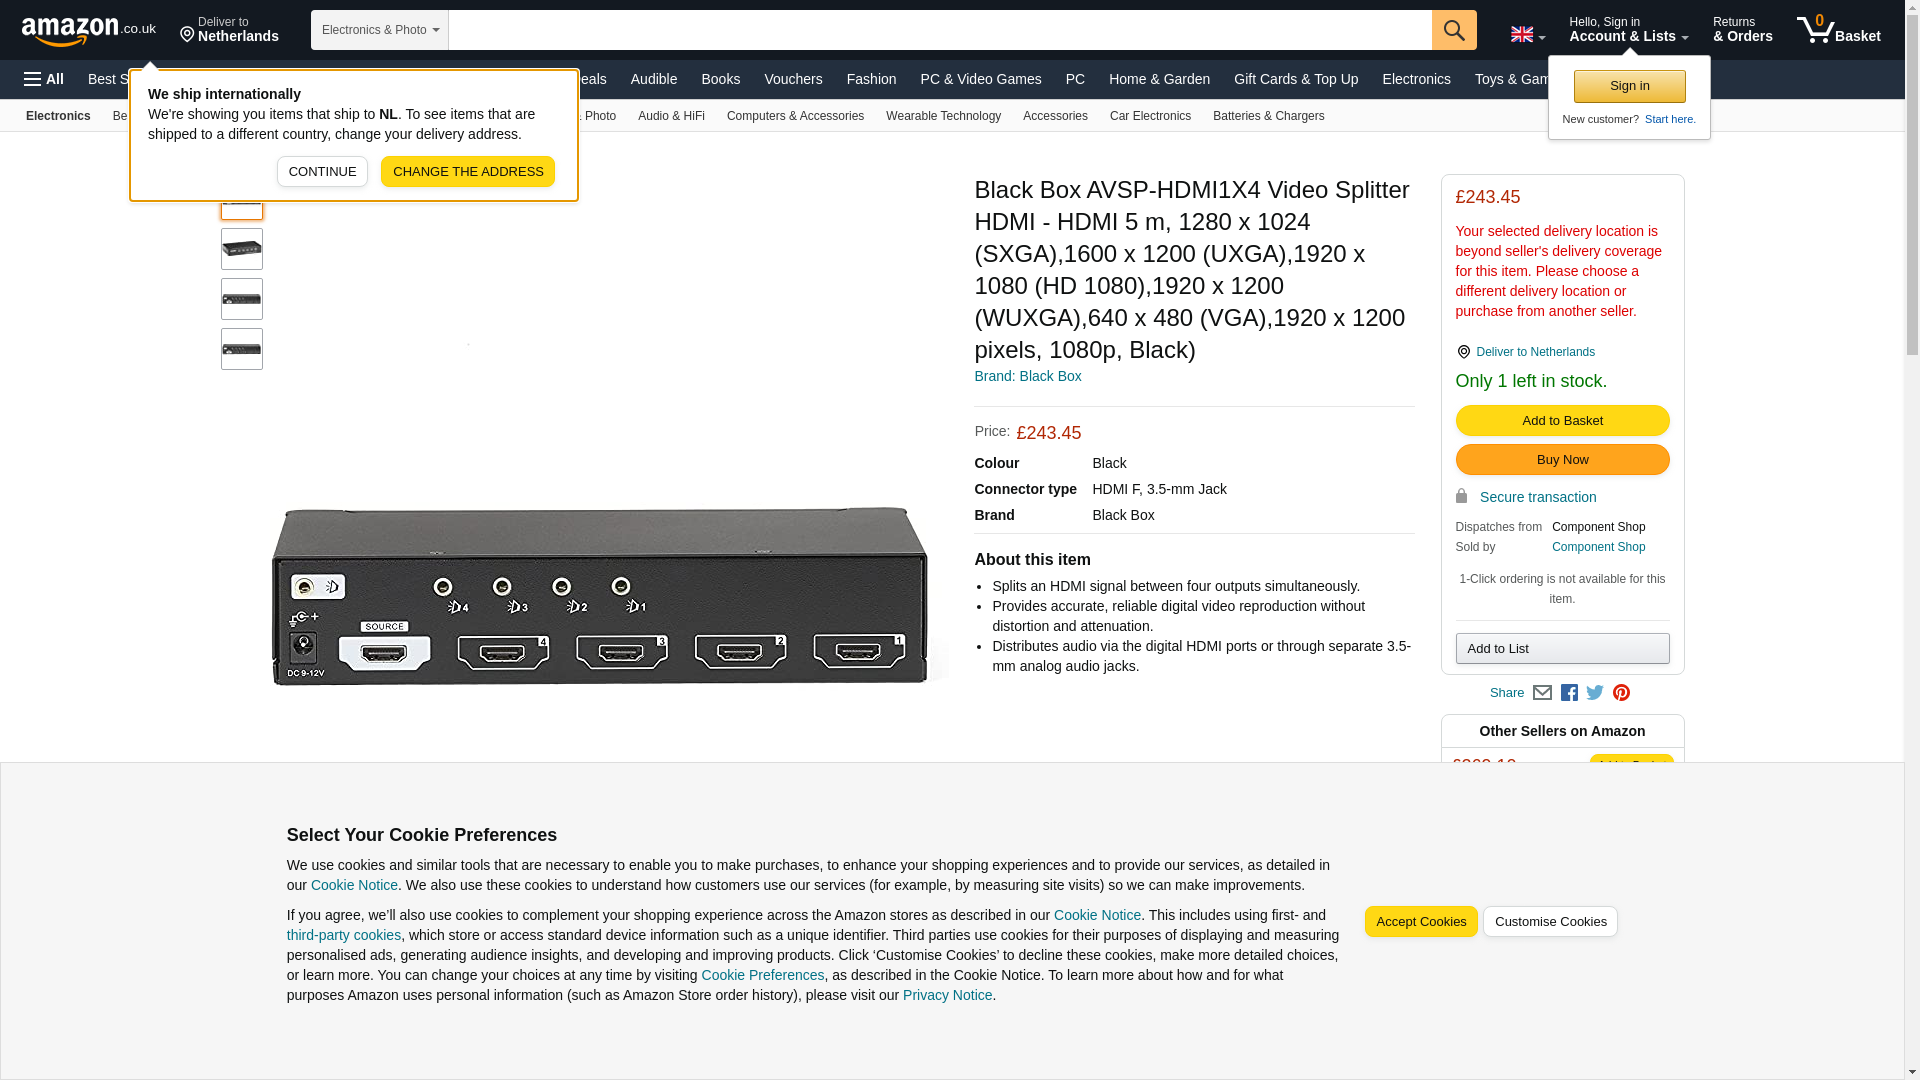Viewport: 1920px width, 1080px height.
Task: Expand Electronics & Photo search category dropdown
Action: (379, 30)
